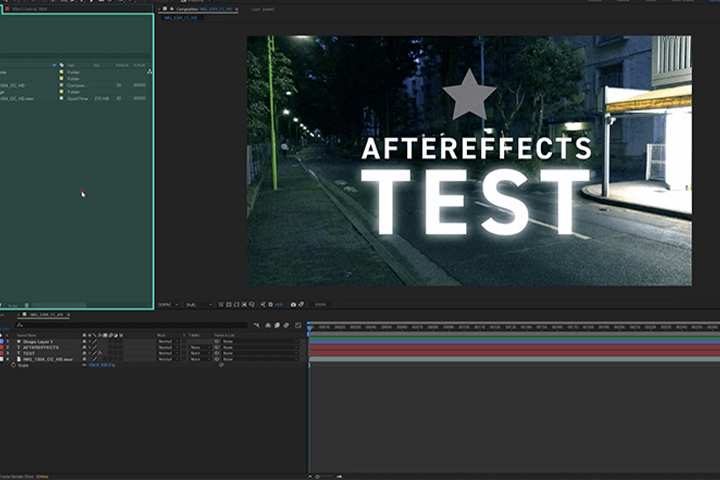Toggle the Motion Blur enable icon

pyautogui.click(x=286, y=325)
